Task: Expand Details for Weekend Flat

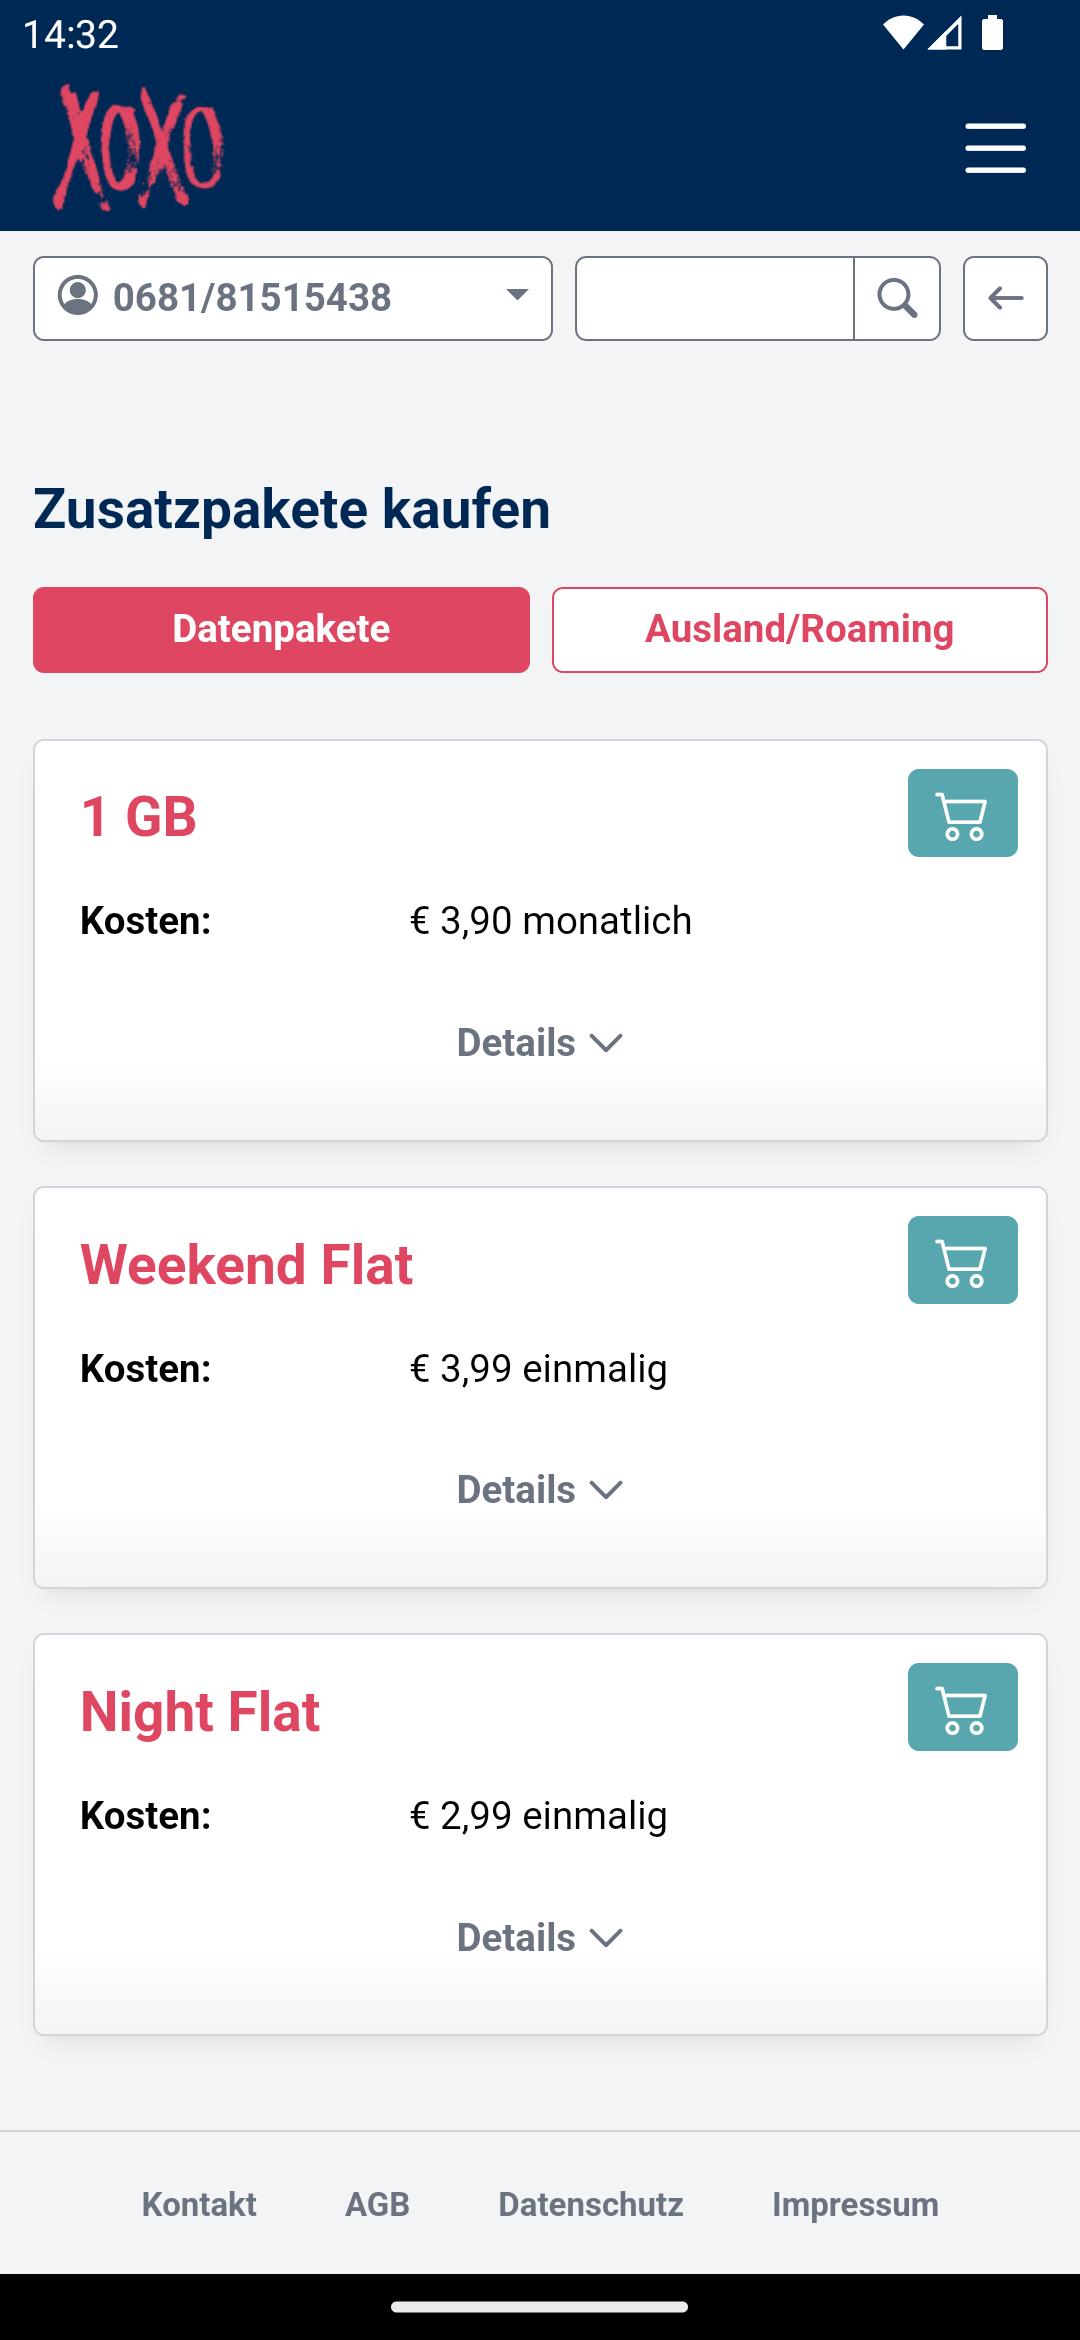Action: pyautogui.click(x=540, y=1490)
